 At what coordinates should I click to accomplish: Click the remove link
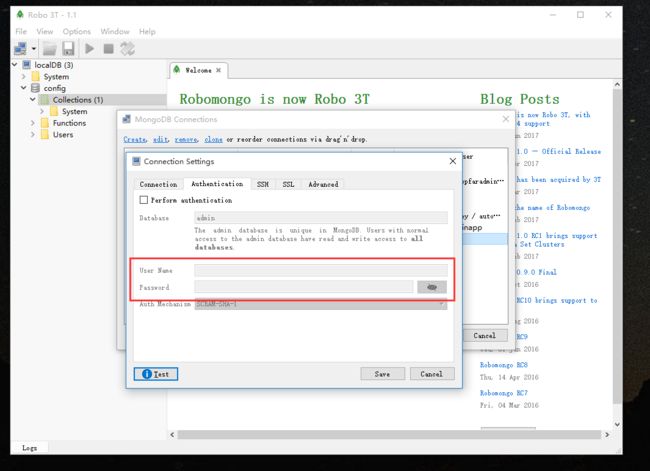(186, 139)
